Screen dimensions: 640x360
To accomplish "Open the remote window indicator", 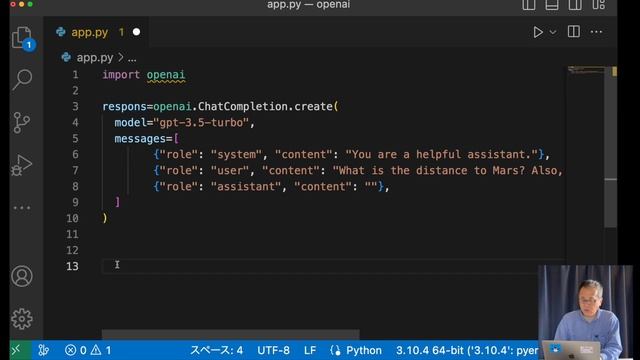I will tap(21, 350).
